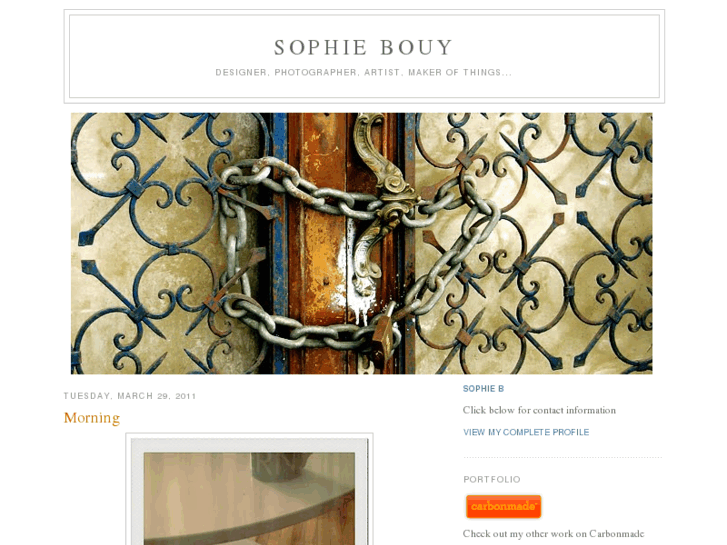Image resolution: width=727 pixels, height=545 pixels.
Task: Click the chained door banner photo
Action: [x=361, y=244]
